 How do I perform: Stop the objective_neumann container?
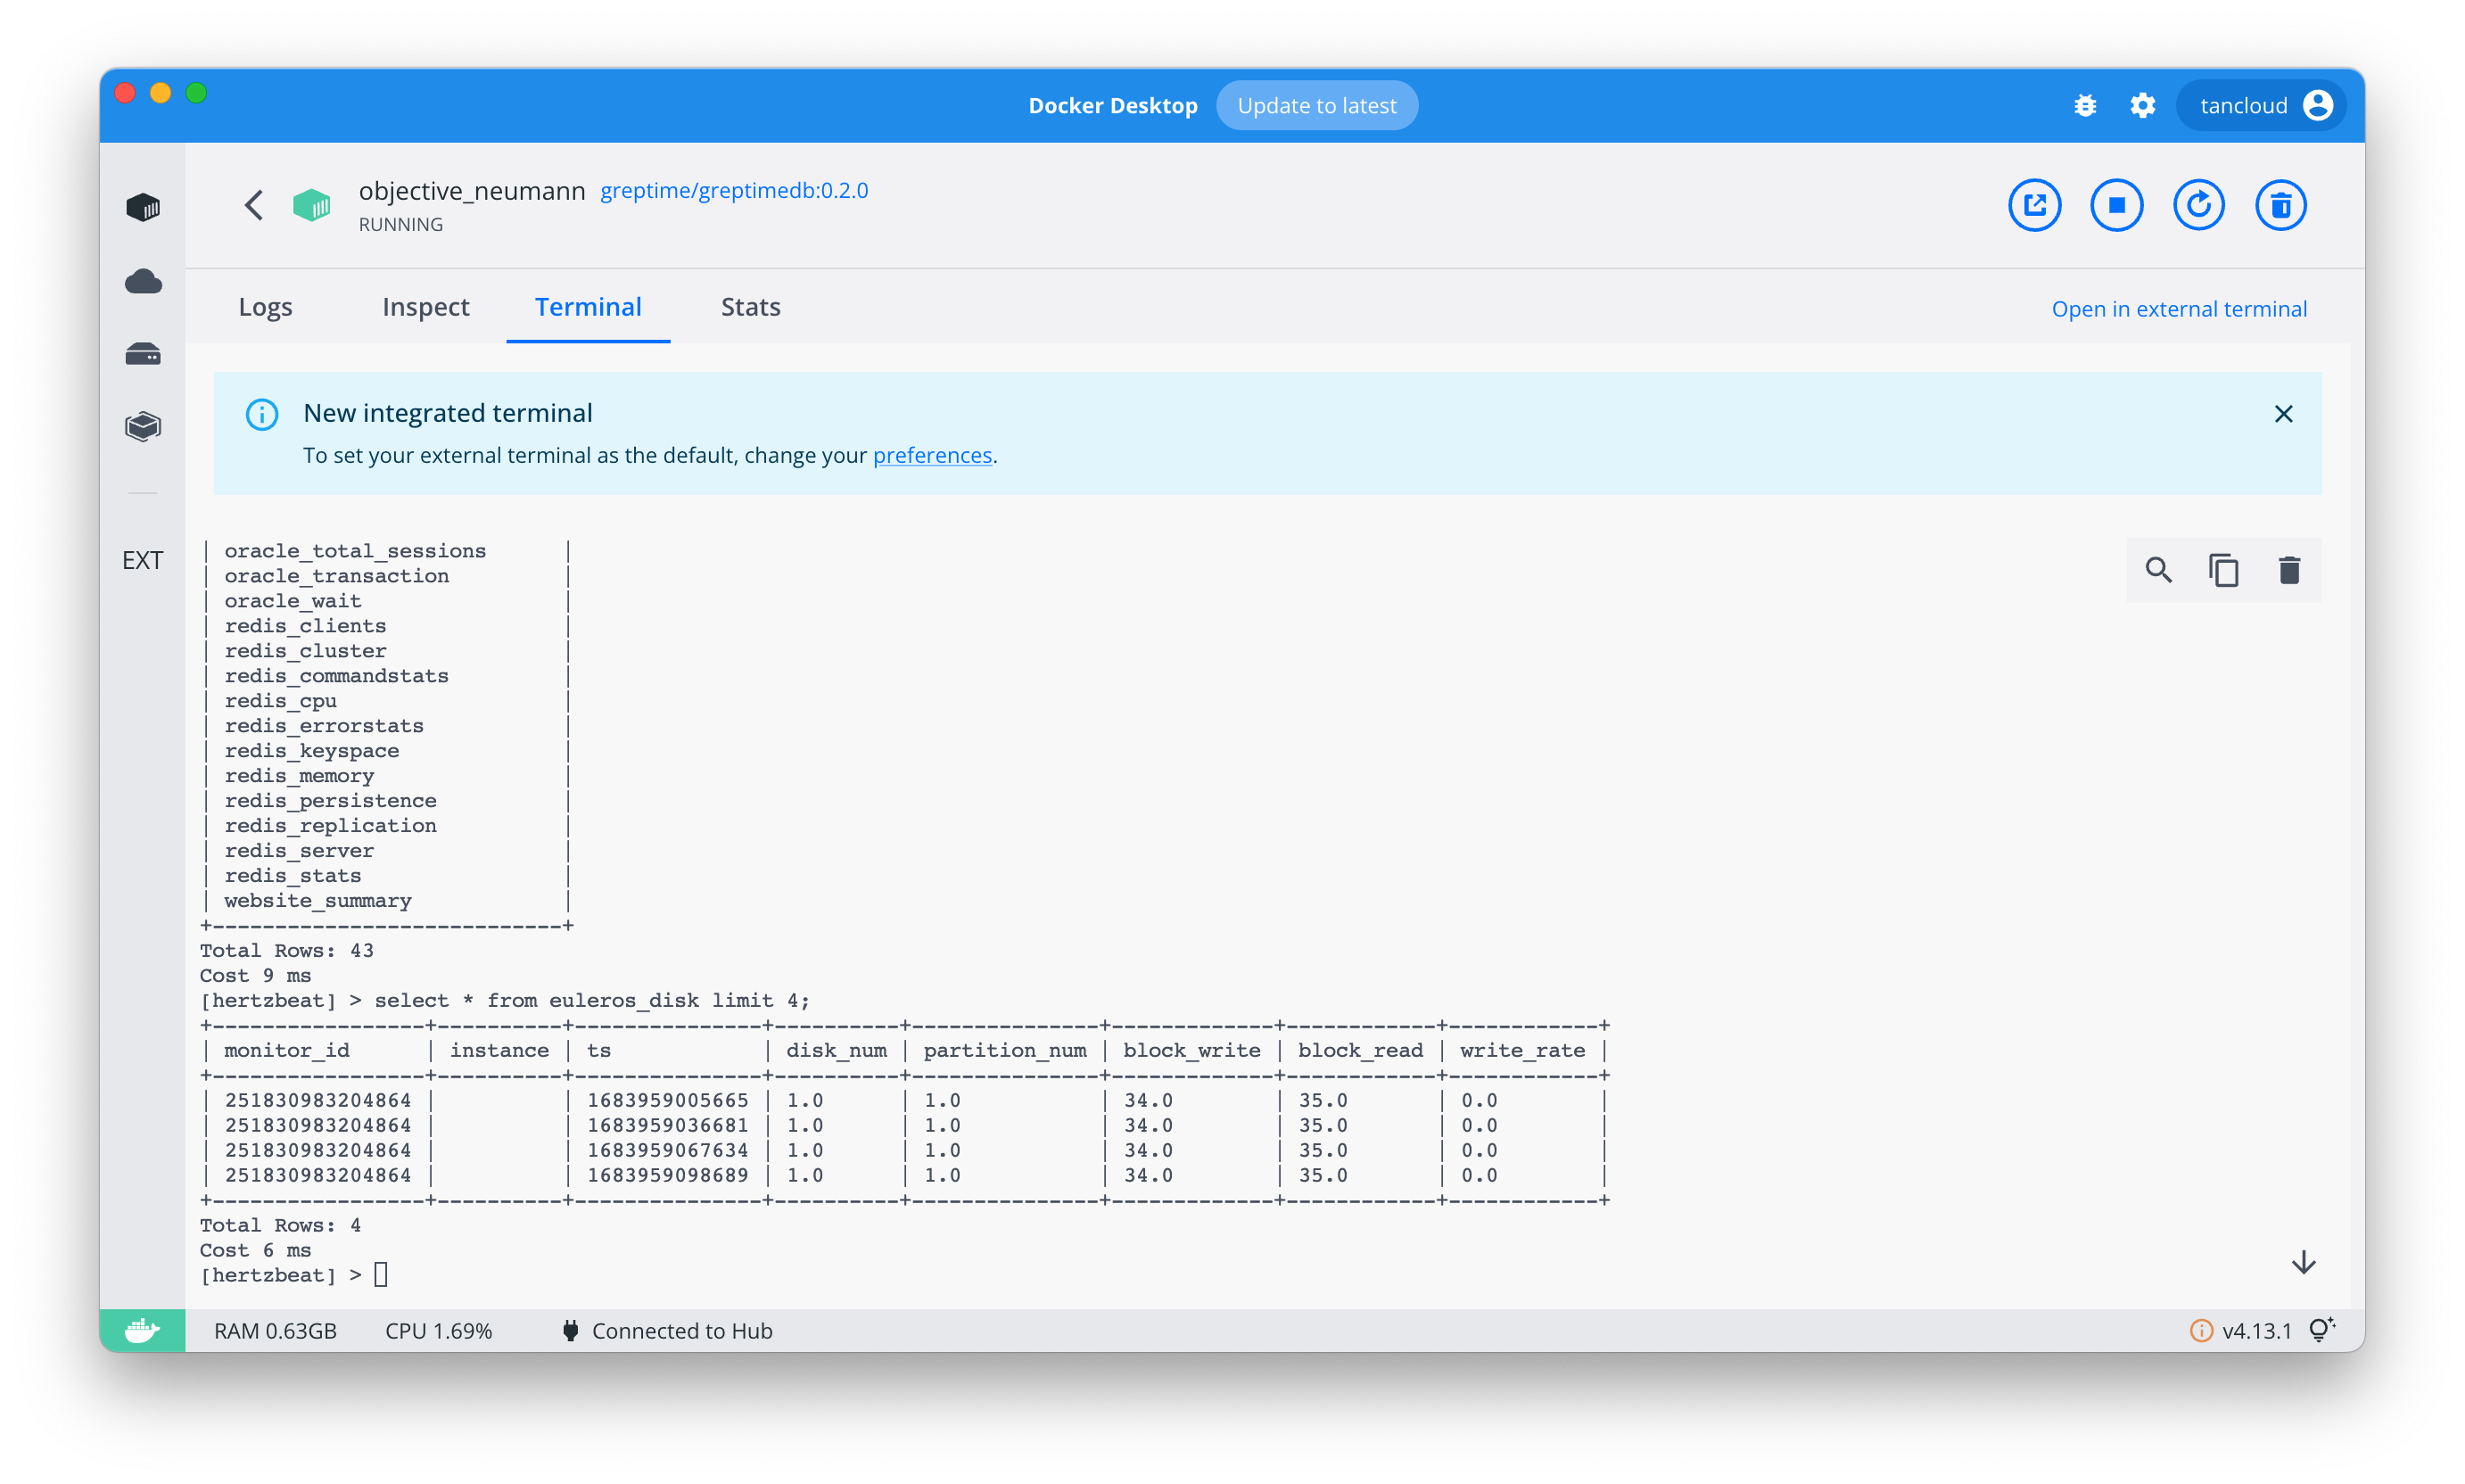2116,205
